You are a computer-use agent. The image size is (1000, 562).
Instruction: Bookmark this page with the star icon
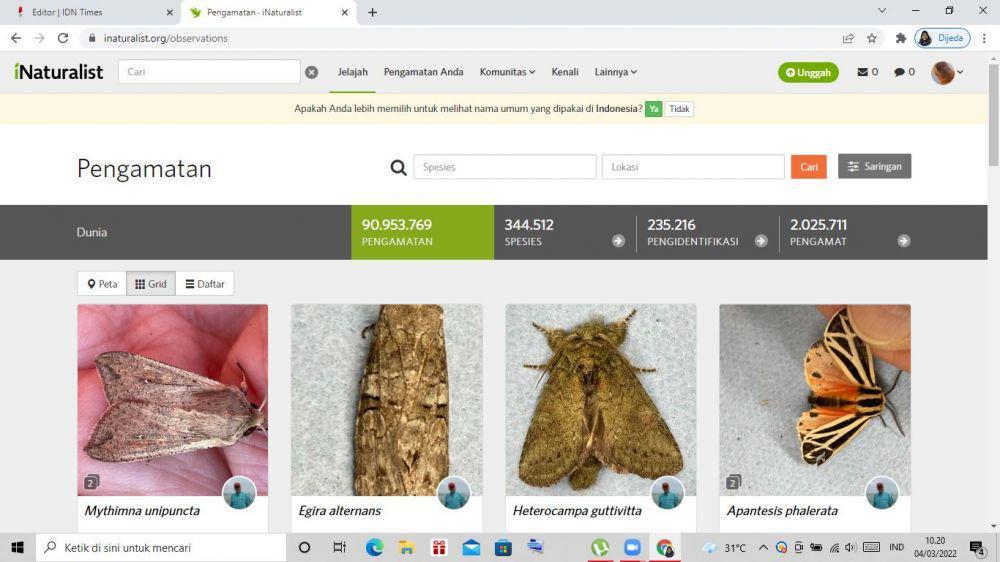point(872,38)
